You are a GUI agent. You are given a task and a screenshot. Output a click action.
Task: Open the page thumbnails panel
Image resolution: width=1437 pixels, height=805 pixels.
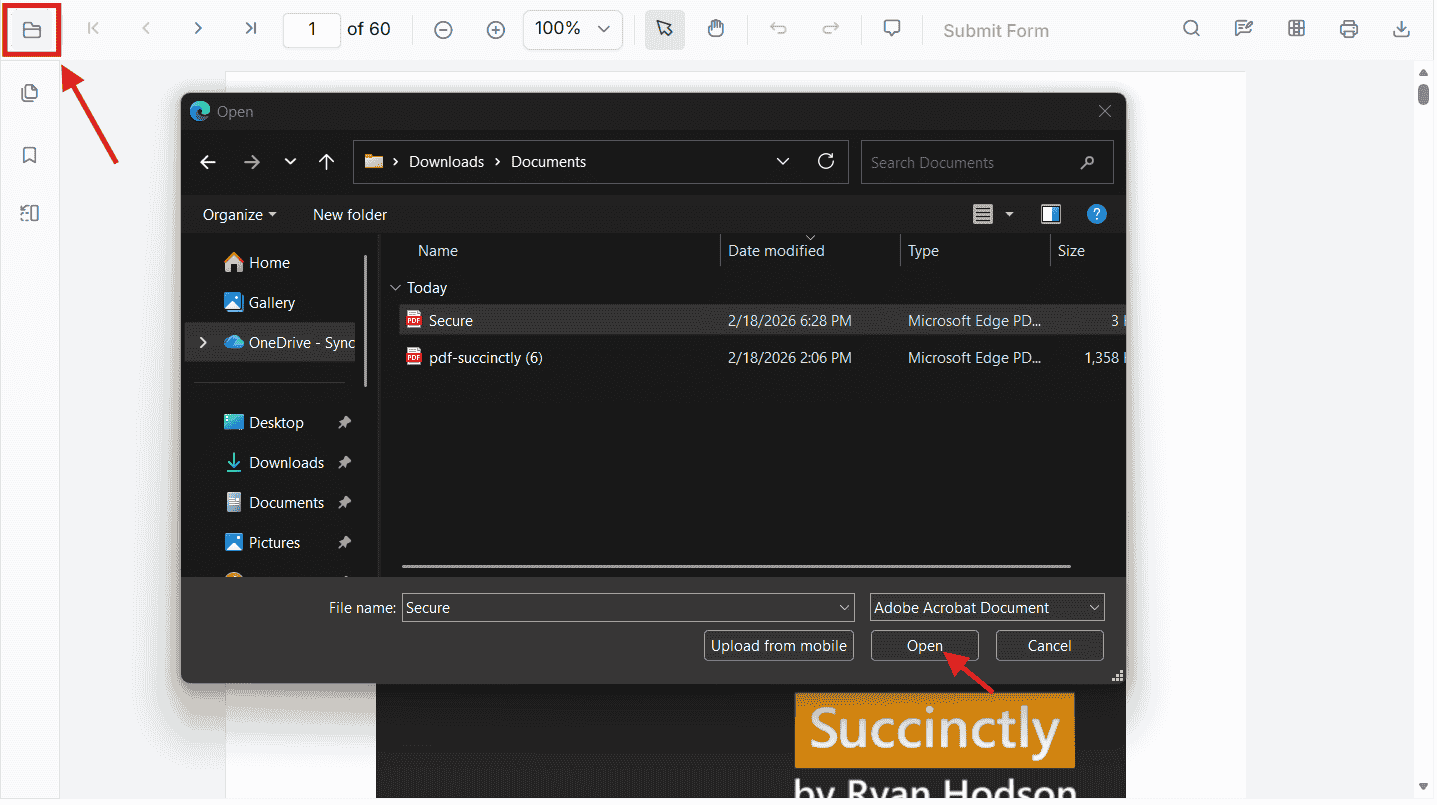point(30,93)
